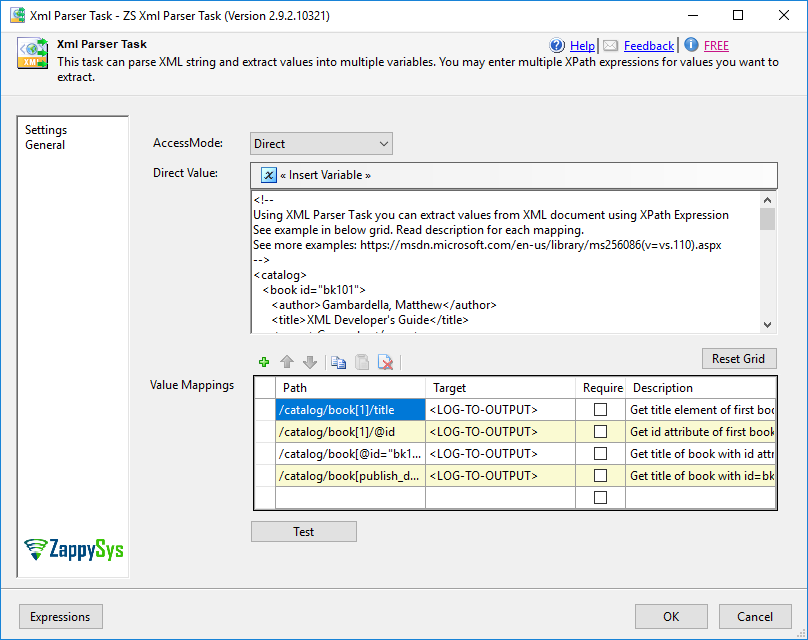Add a new mapping row with green plus icon
808x640 pixels.
pyautogui.click(x=264, y=362)
